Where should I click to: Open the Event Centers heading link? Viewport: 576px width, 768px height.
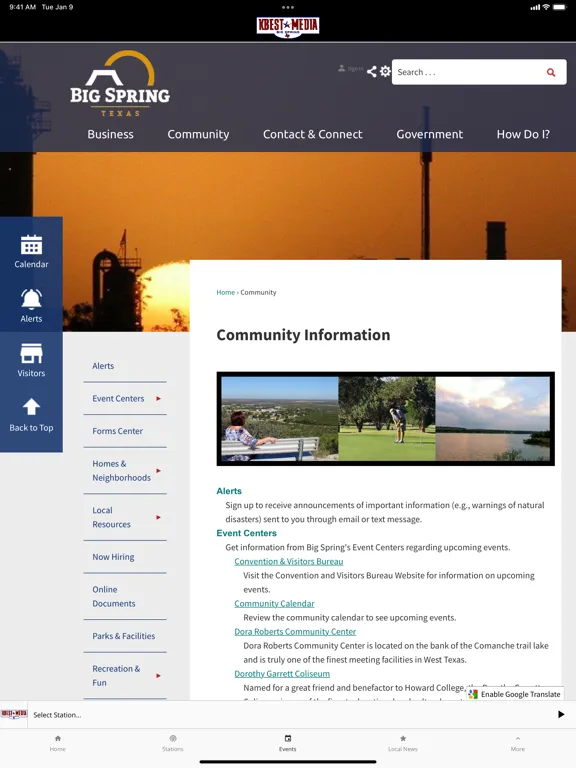pos(246,533)
